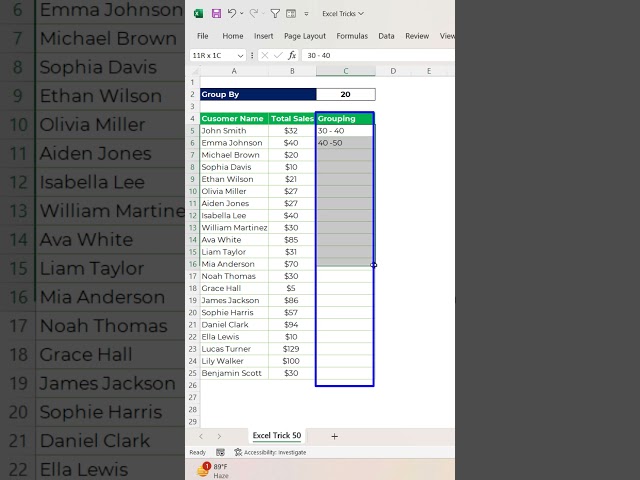
Task: Expand the Name Box dropdown arrow
Action: coord(240,56)
